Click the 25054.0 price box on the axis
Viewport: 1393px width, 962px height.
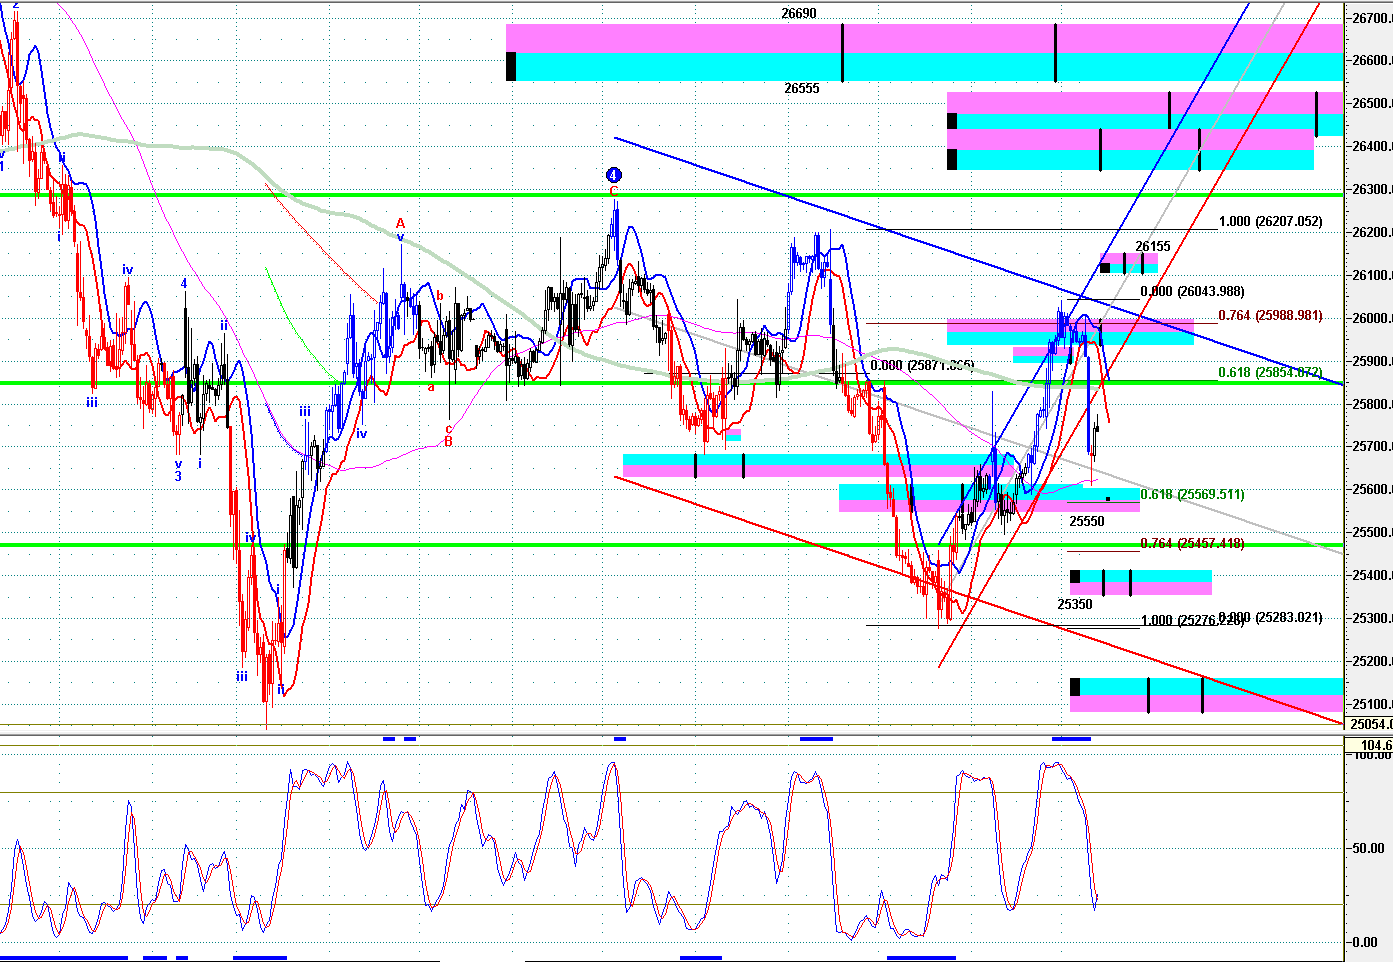click(1369, 724)
